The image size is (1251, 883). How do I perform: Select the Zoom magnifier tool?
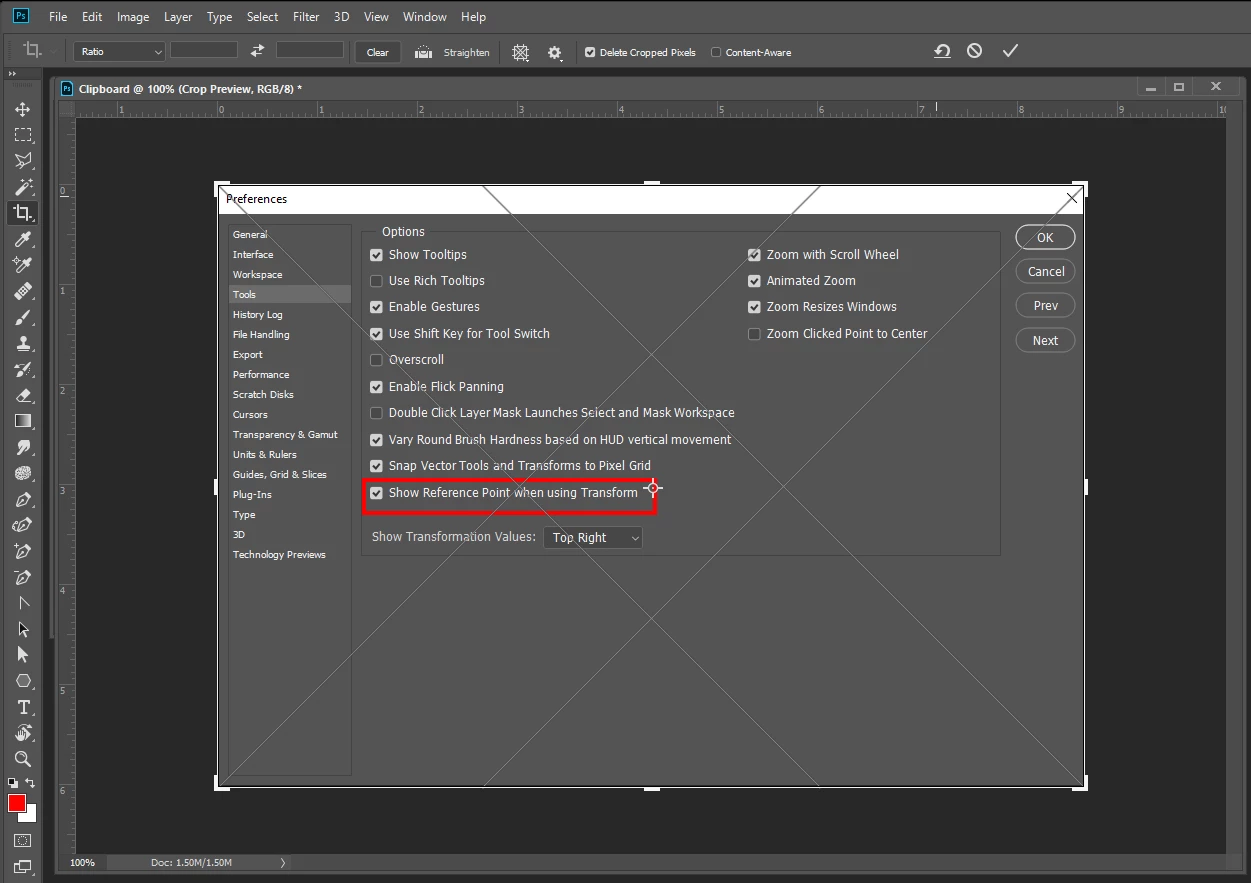pyautogui.click(x=22, y=759)
